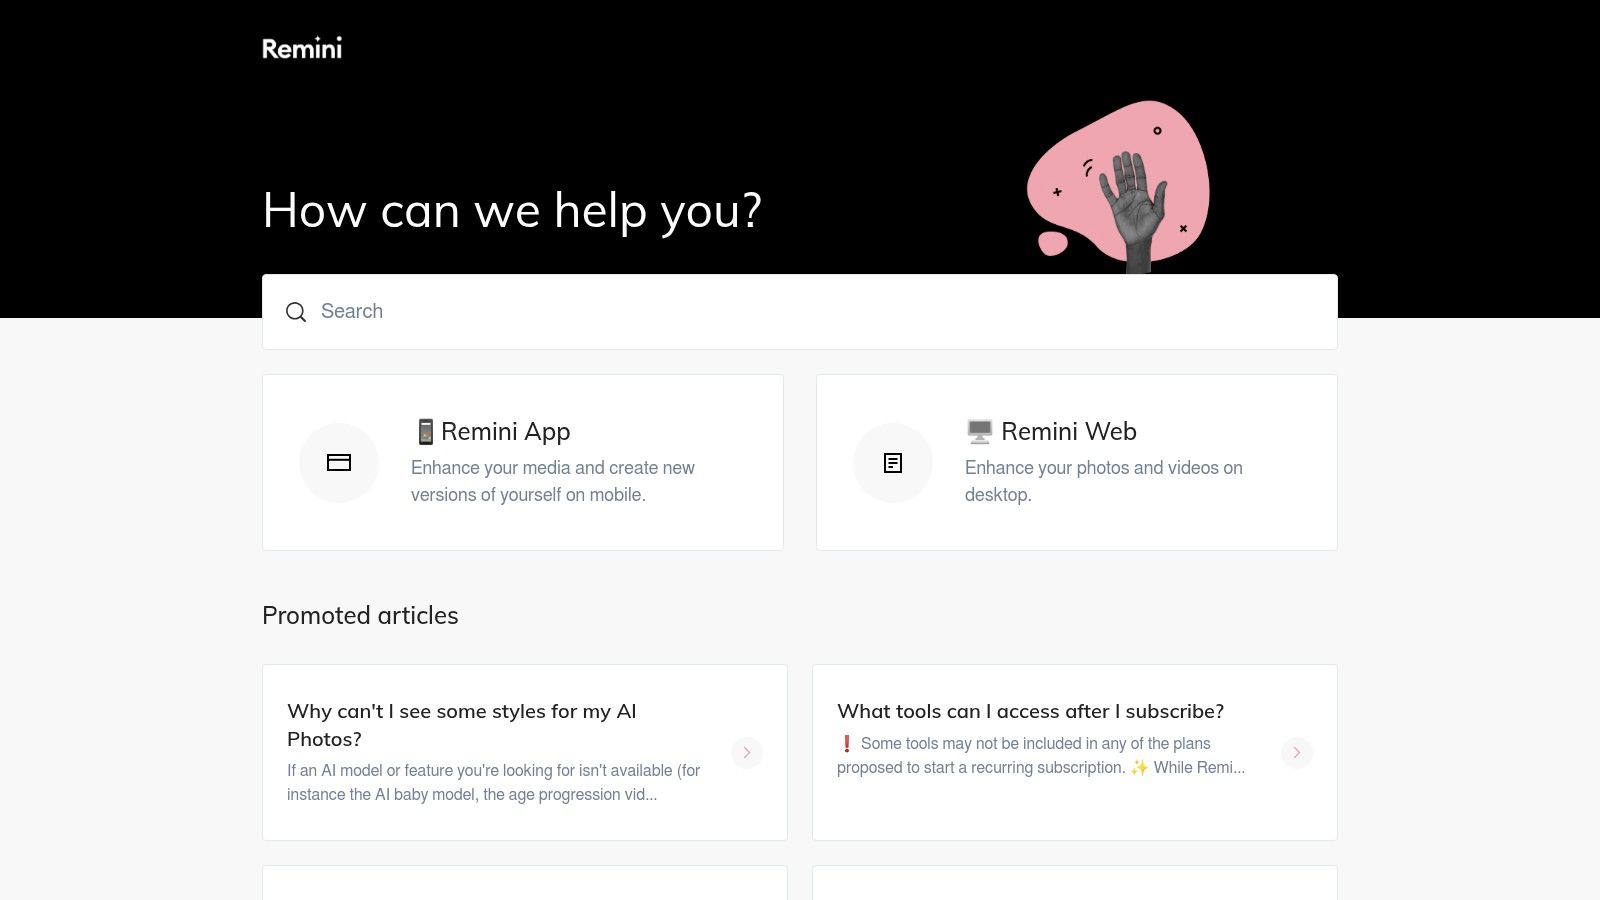Expand the subscription tools article chevron
Screen dimensions: 1600x900
1297,752
